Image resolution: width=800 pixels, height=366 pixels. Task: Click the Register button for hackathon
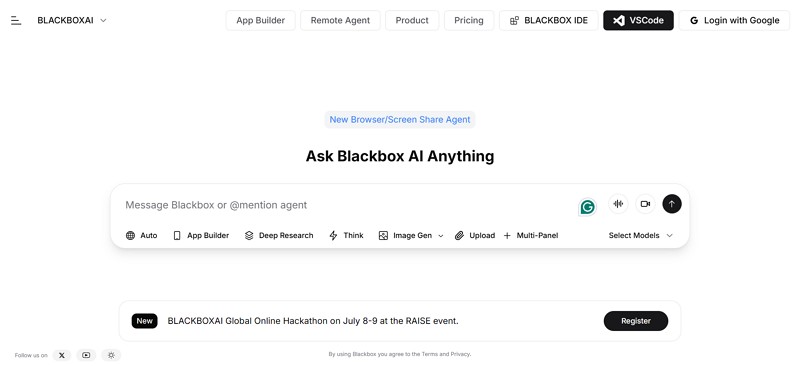pos(636,321)
